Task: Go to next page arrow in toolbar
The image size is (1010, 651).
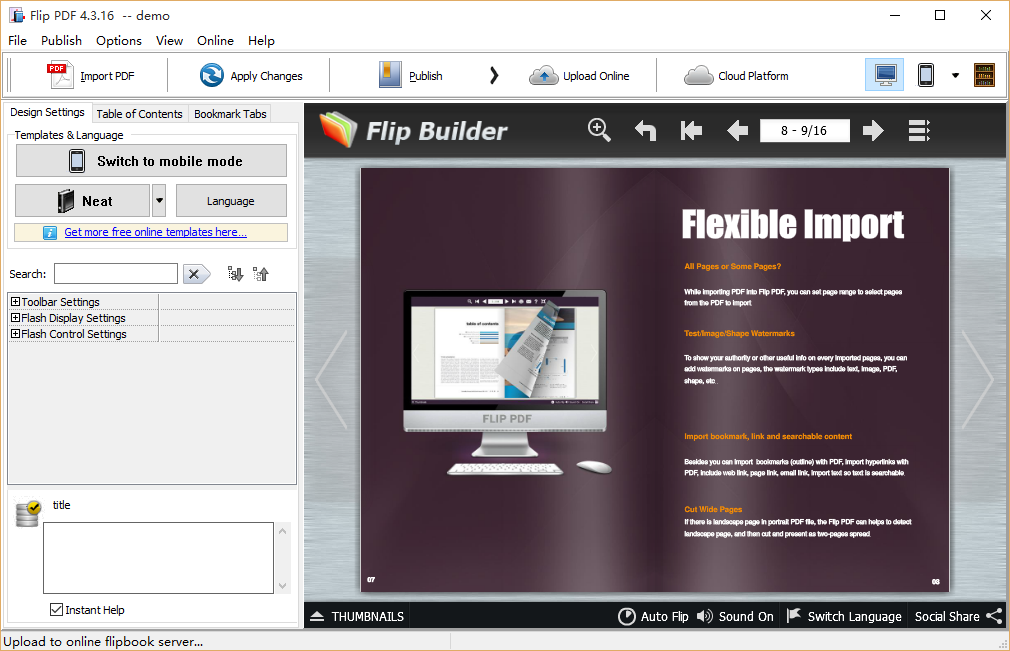Action: [873, 131]
